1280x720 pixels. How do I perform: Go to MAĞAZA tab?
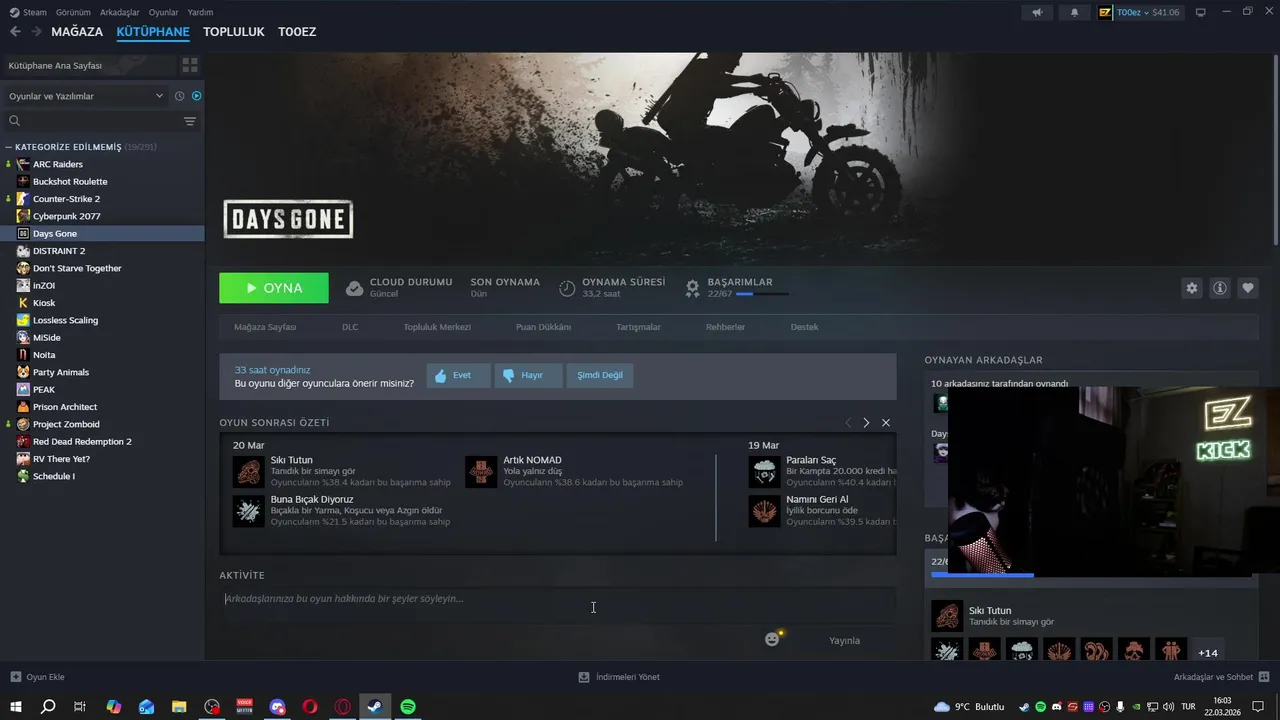(x=77, y=32)
